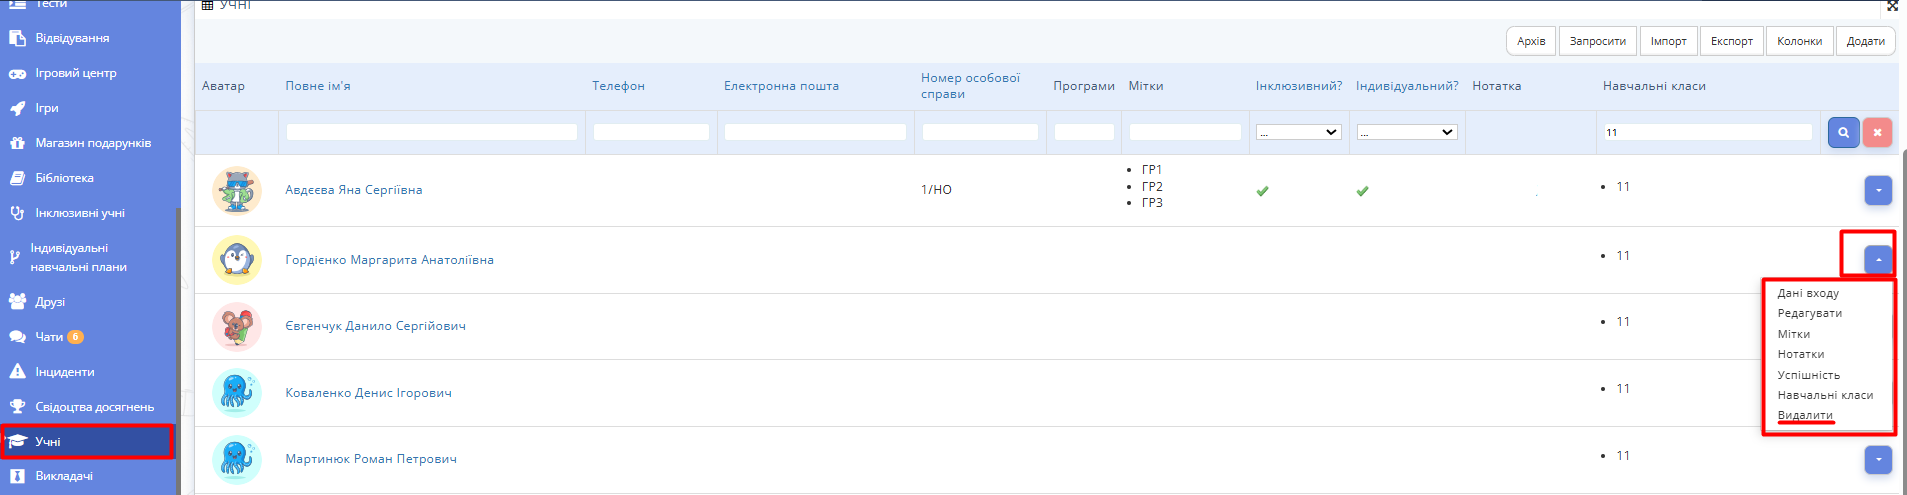
Task: Expand actions menu for Мартинюк Роман Петрович
Action: point(1877,459)
